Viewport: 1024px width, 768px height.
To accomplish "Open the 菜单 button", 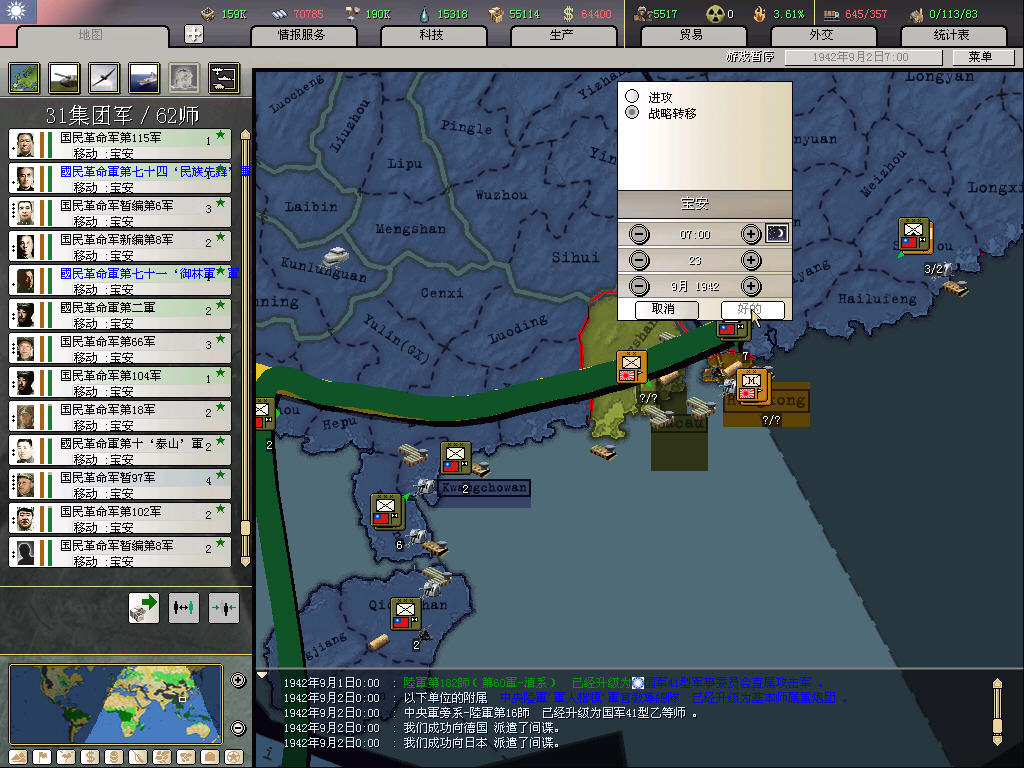I will 982,57.
